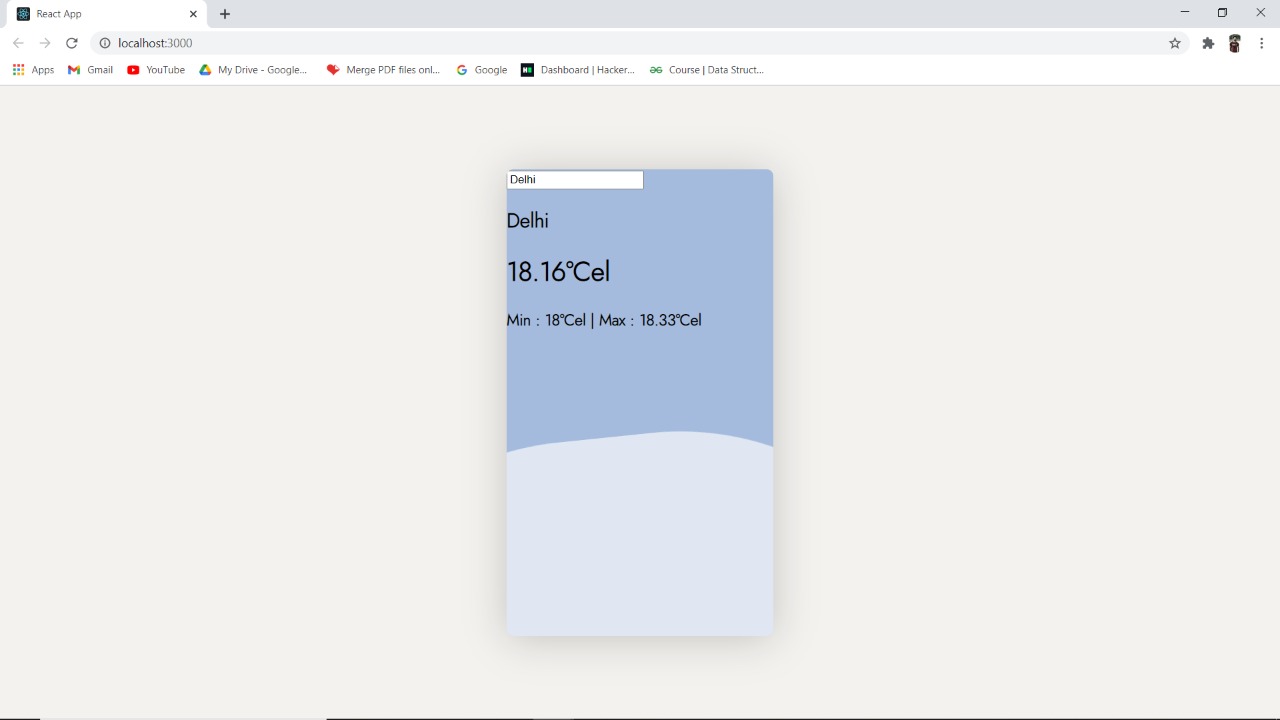The image size is (1280, 720).
Task: Open the Chrome profile avatar
Action: 1235,43
